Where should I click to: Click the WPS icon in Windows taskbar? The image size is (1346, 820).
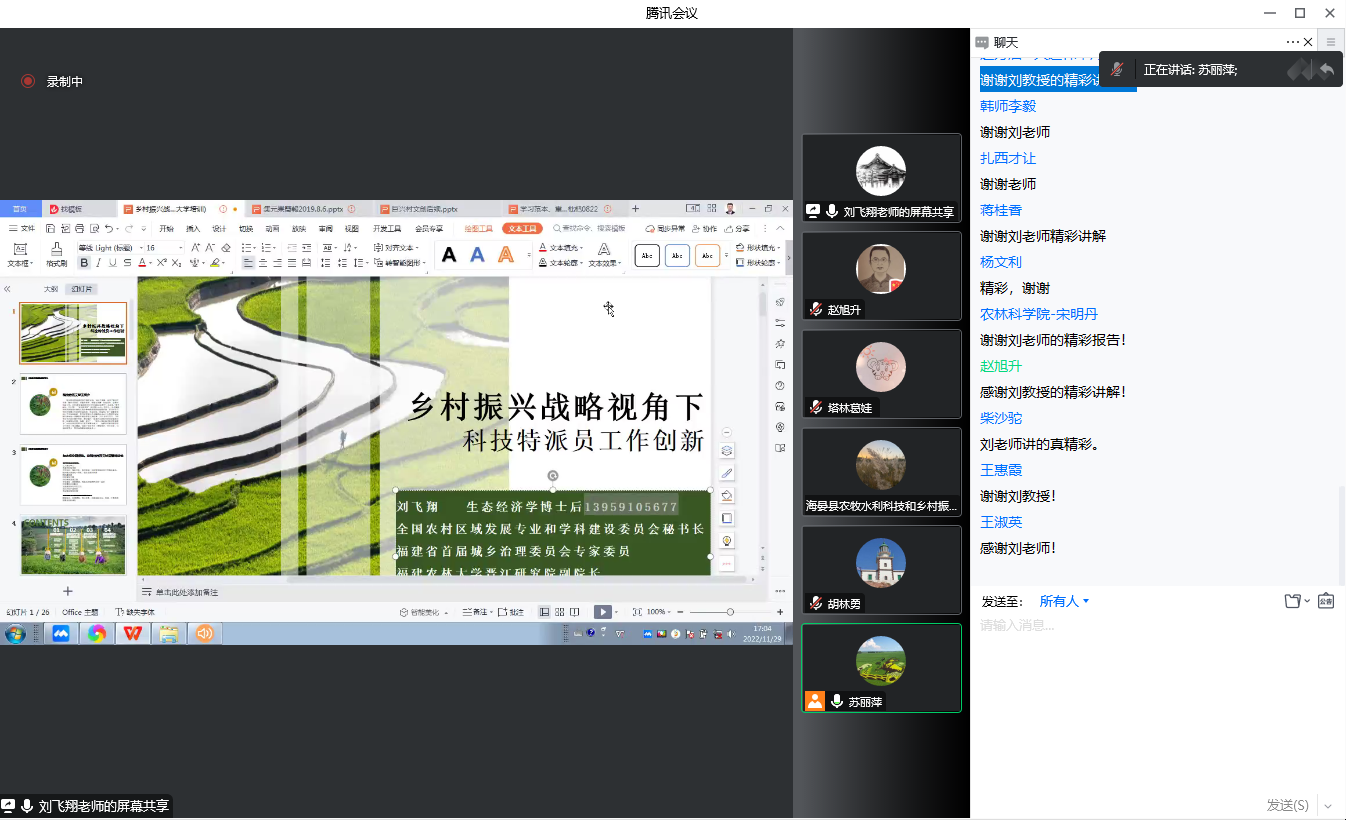tap(132, 633)
